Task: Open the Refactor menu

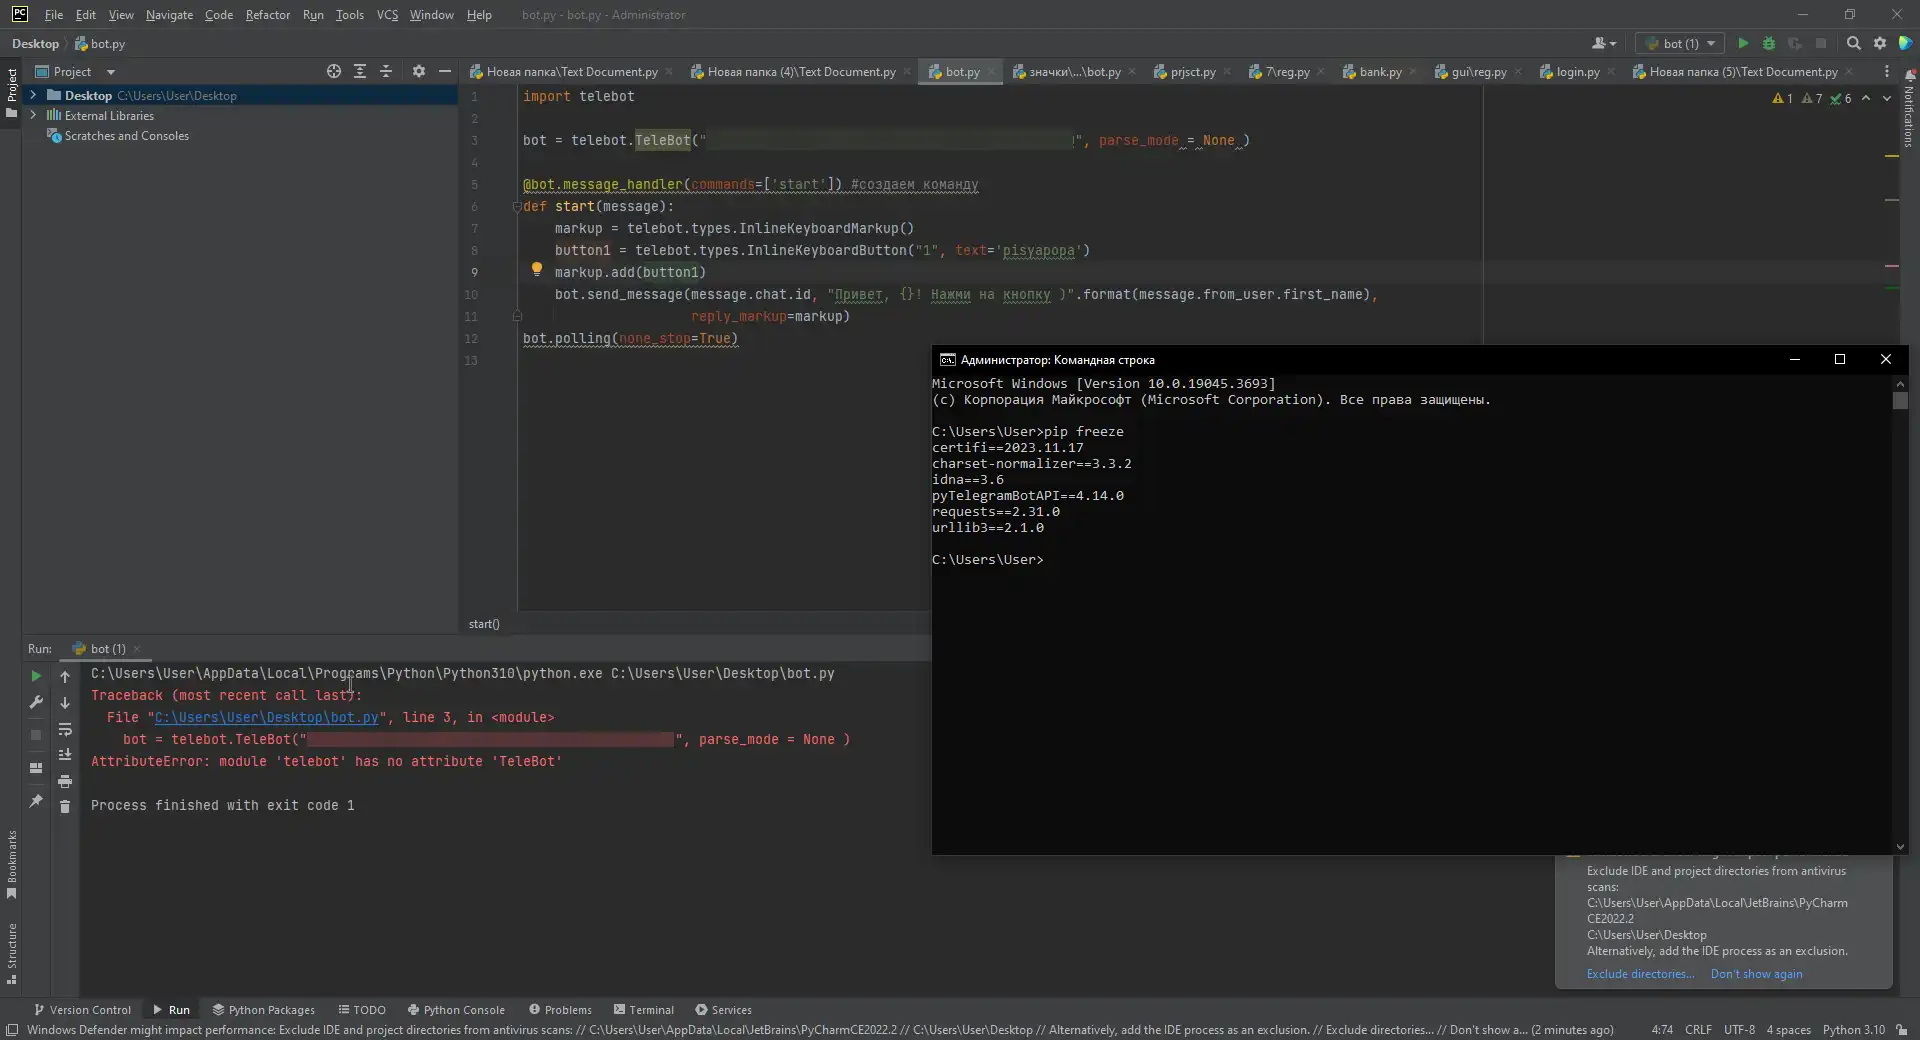Action: click(267, 14)
